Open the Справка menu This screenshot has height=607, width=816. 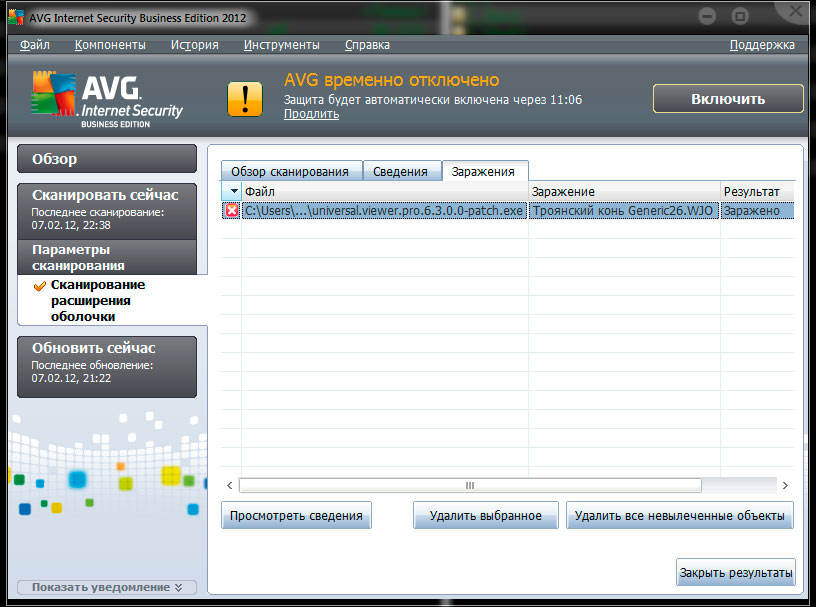pos(367,45)
